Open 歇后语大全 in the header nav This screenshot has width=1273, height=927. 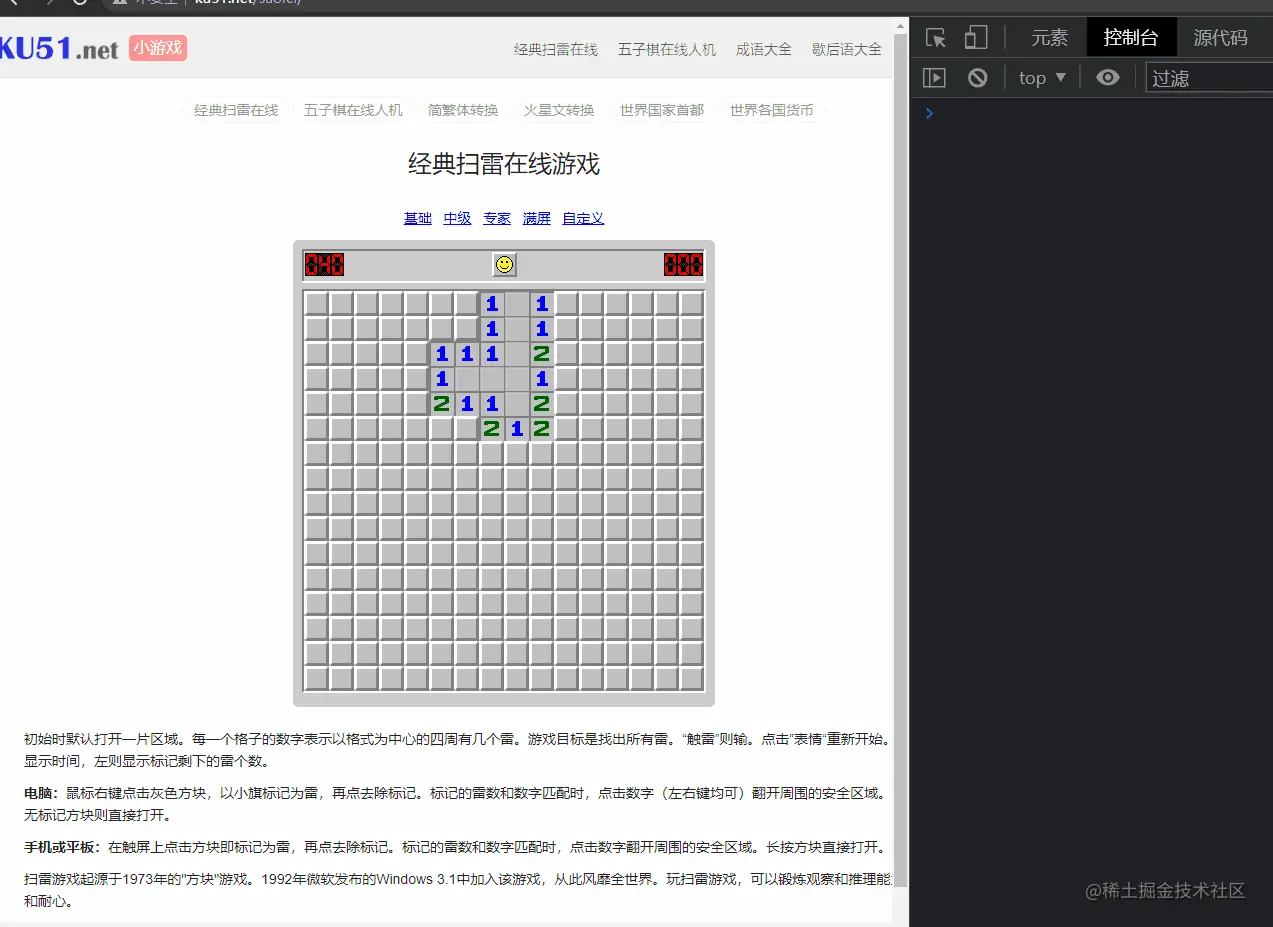847,49
